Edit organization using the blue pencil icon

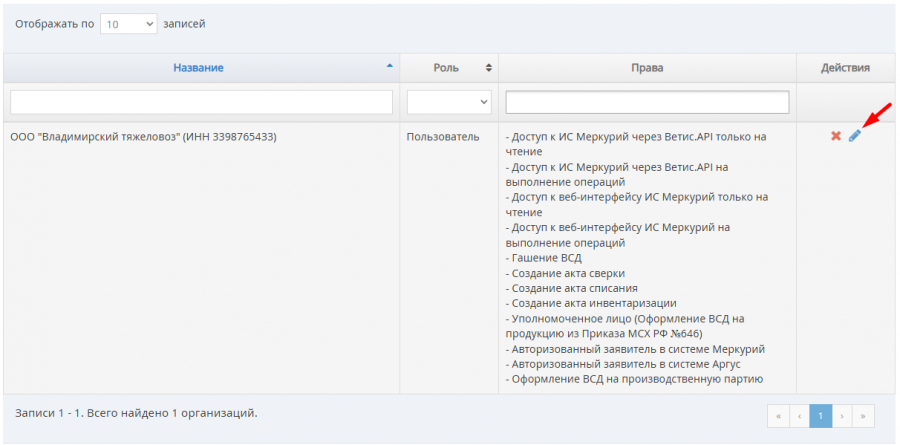tap(854, 136)
